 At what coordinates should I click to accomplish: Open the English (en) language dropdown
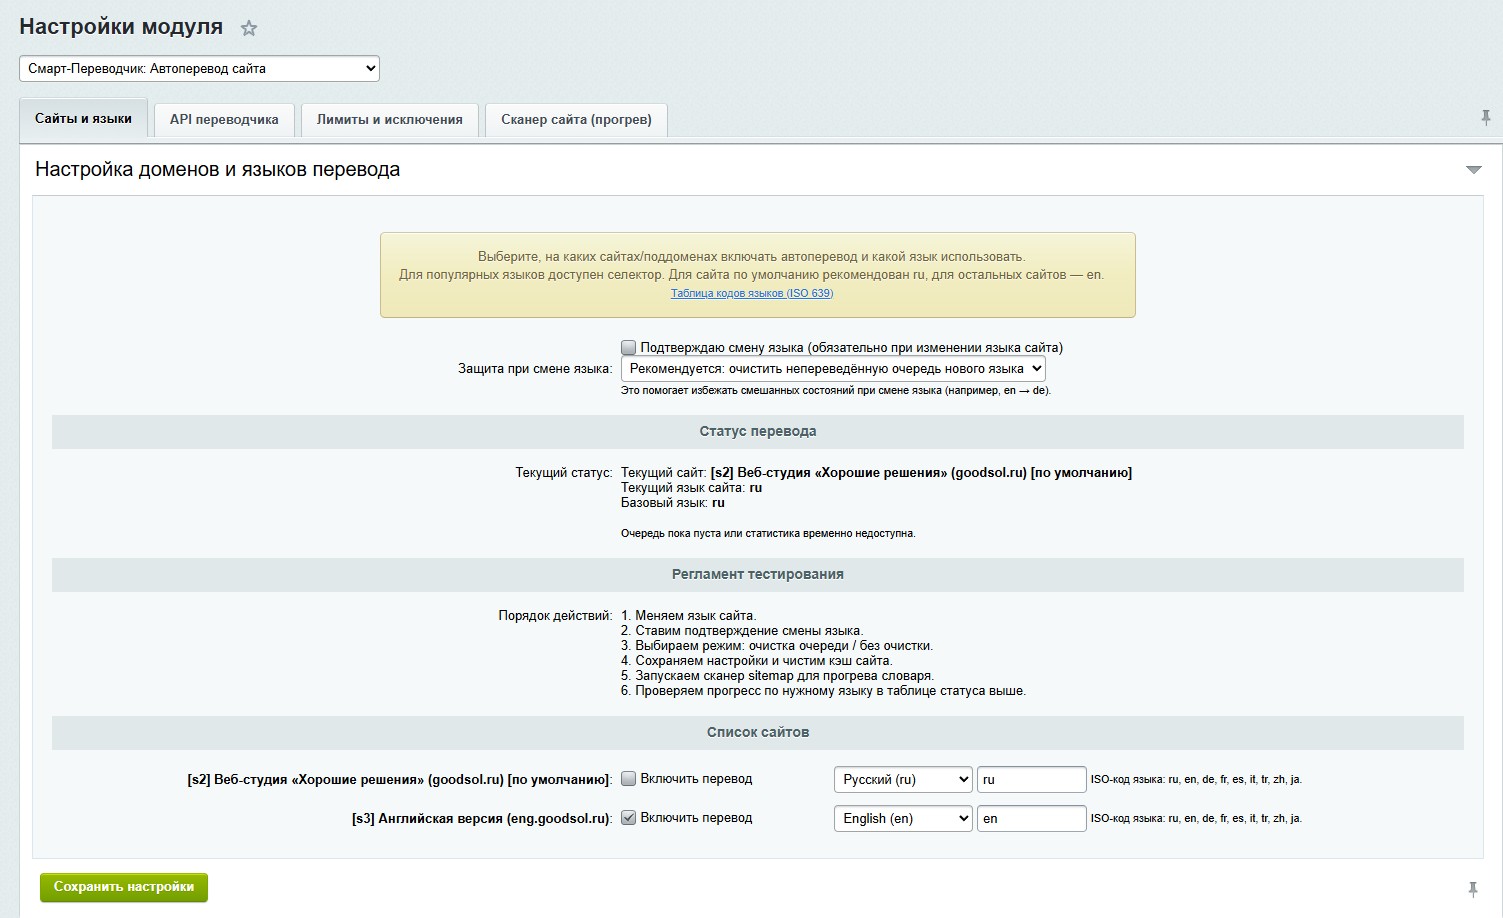pos(903,818)
